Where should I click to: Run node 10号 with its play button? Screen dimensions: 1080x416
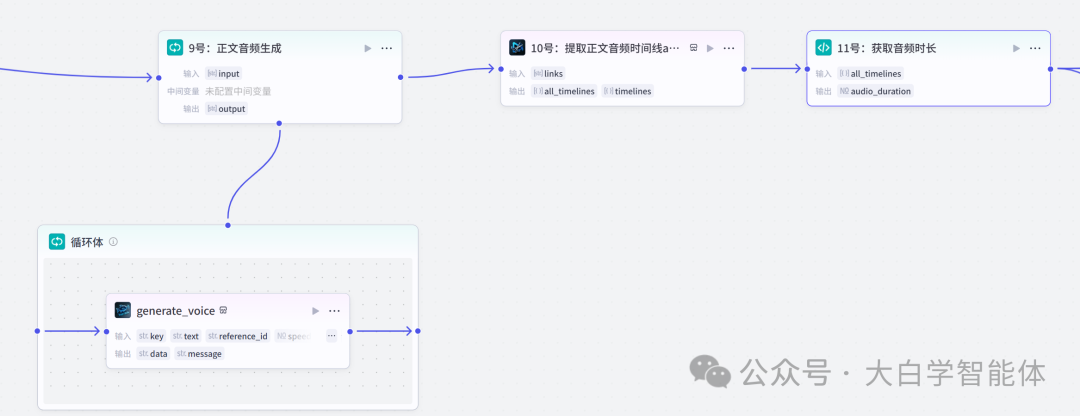[710, 48]
